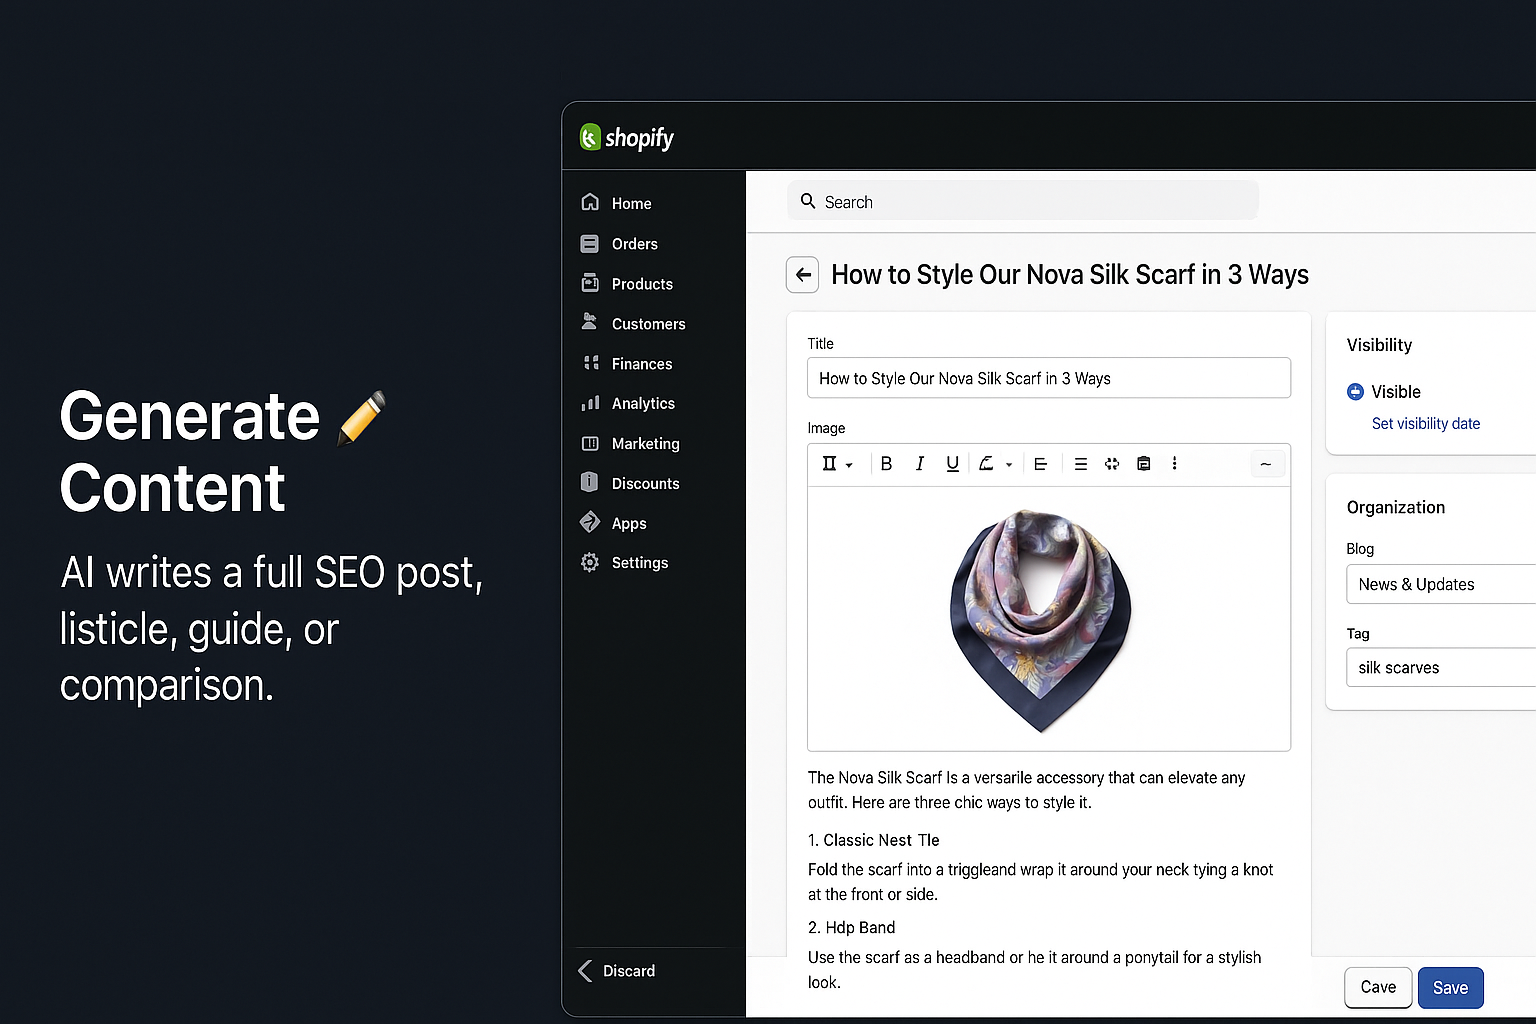The image size is (1536, 1024).
Task: Select the Visible radio option
Action: tap(1356, 392)
